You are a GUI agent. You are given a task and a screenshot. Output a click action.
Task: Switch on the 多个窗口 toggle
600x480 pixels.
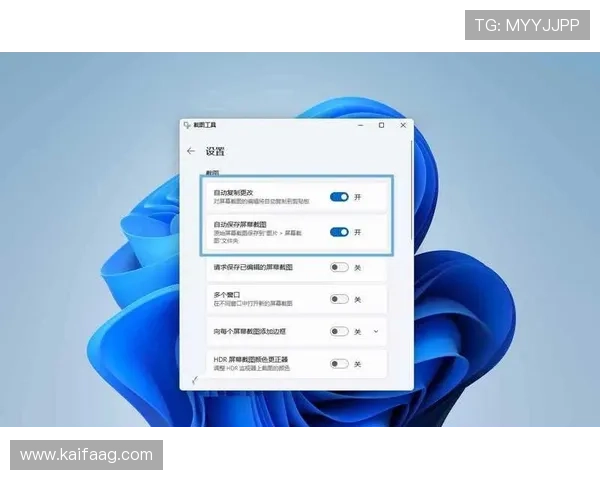[339, 299]
